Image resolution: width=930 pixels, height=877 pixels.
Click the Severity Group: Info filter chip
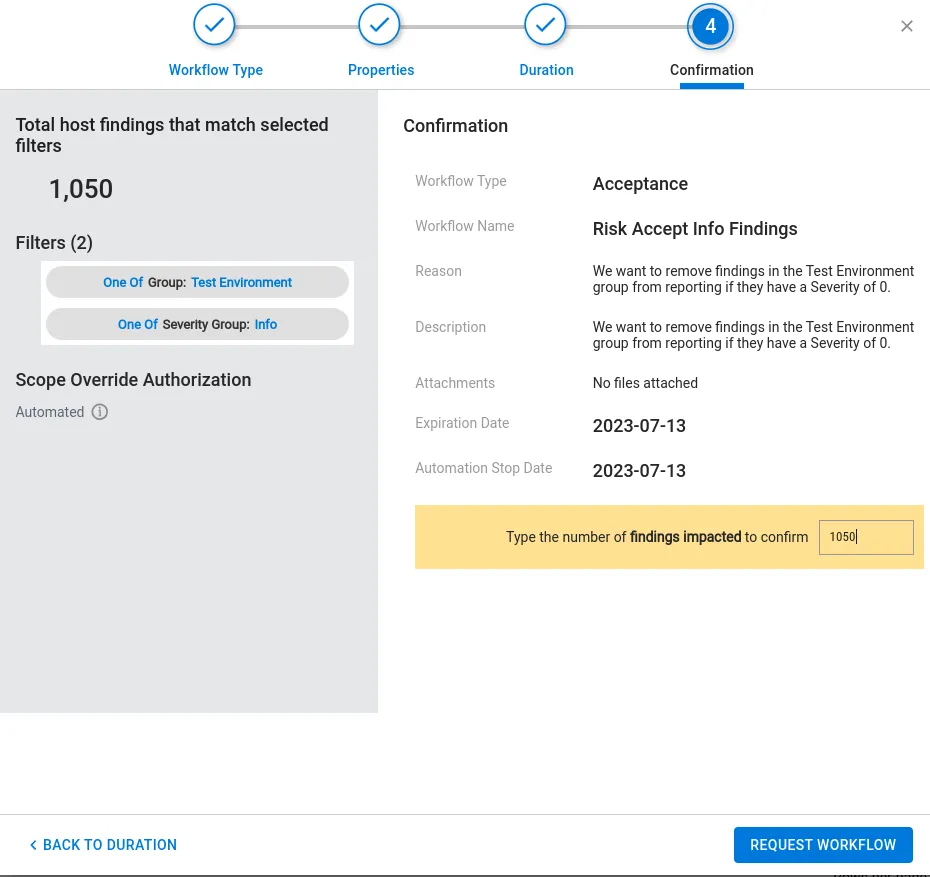[198, 324]
